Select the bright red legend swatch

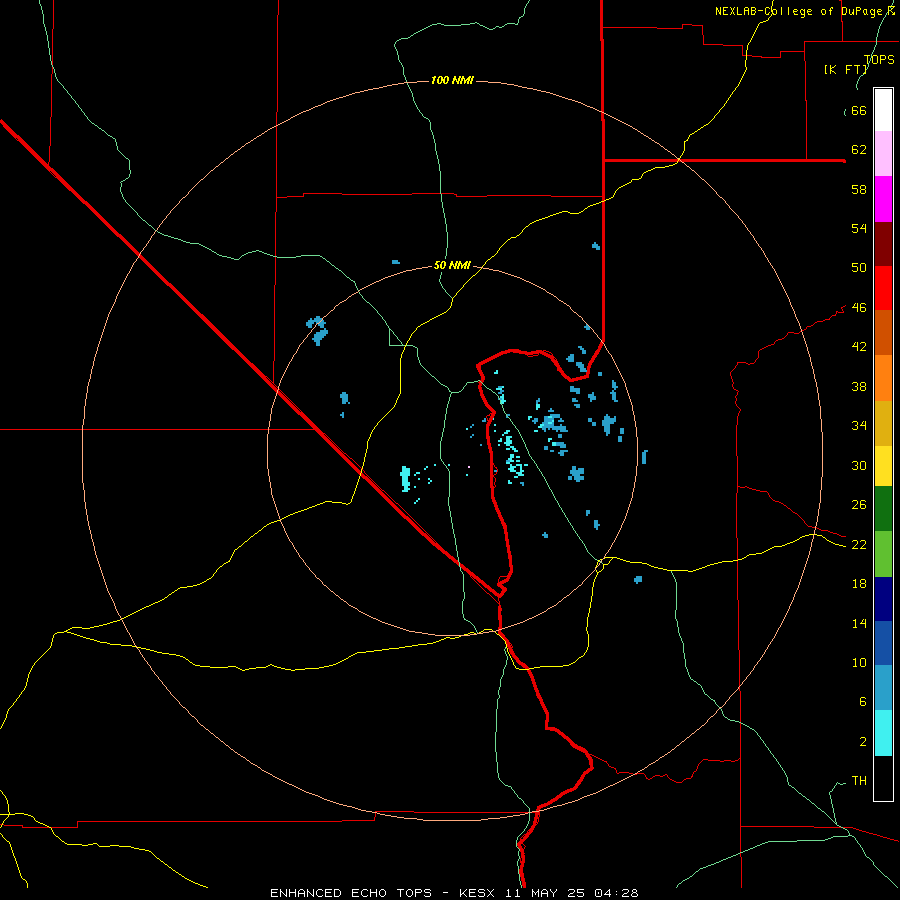pyautogui.click(x=883, y=288)
